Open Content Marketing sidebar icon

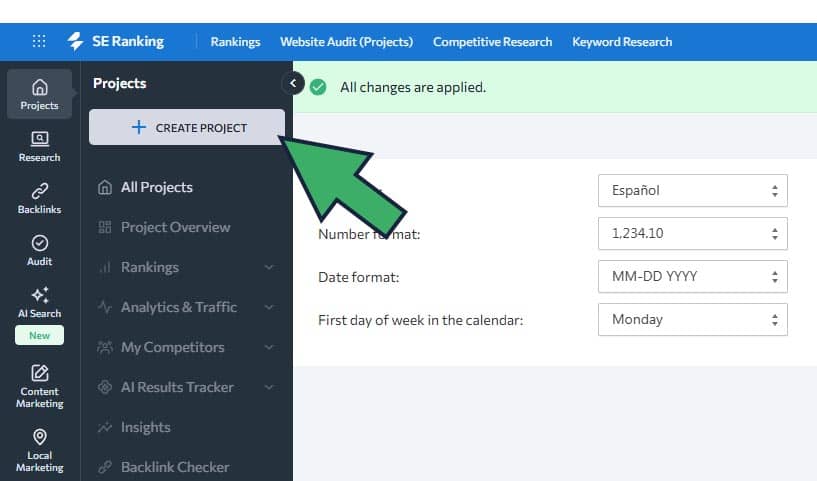[x=39, y=386]
